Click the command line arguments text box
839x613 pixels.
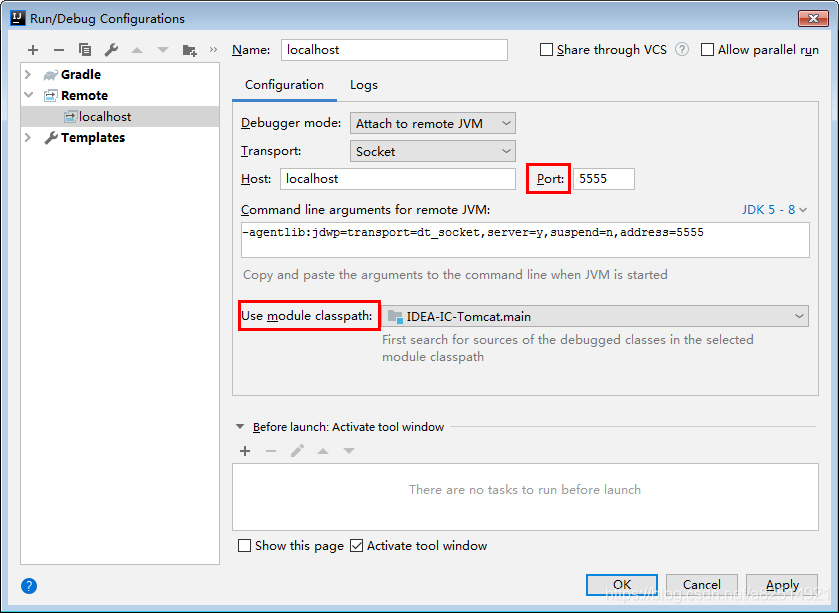(x=525, y=240)
